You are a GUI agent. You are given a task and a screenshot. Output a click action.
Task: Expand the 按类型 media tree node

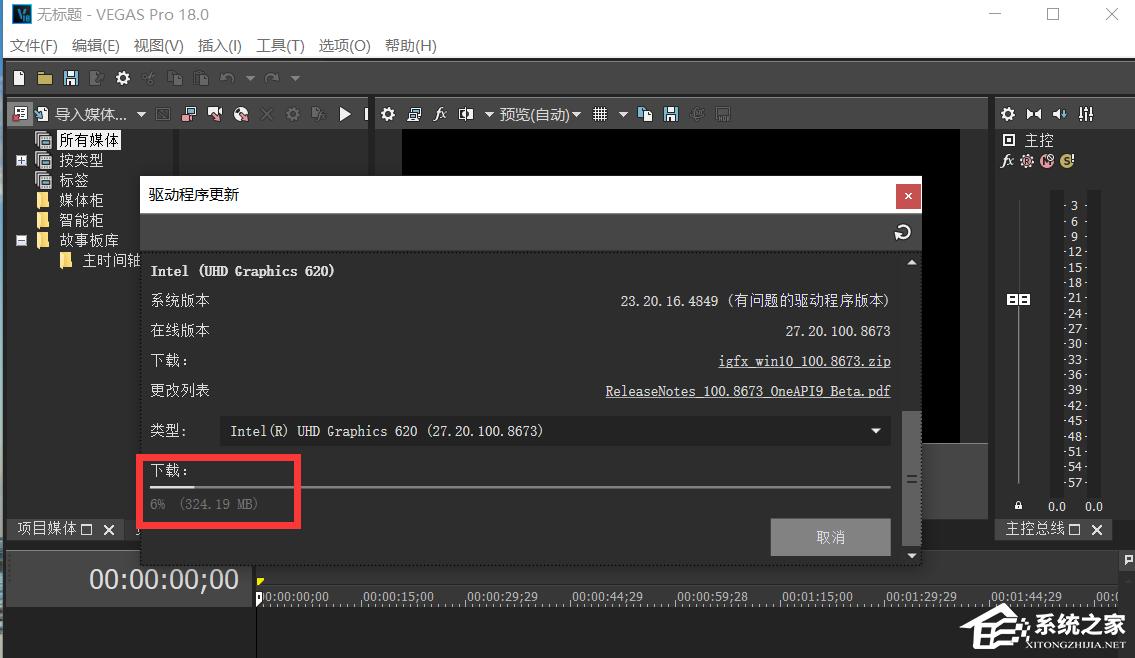point(22,159)
